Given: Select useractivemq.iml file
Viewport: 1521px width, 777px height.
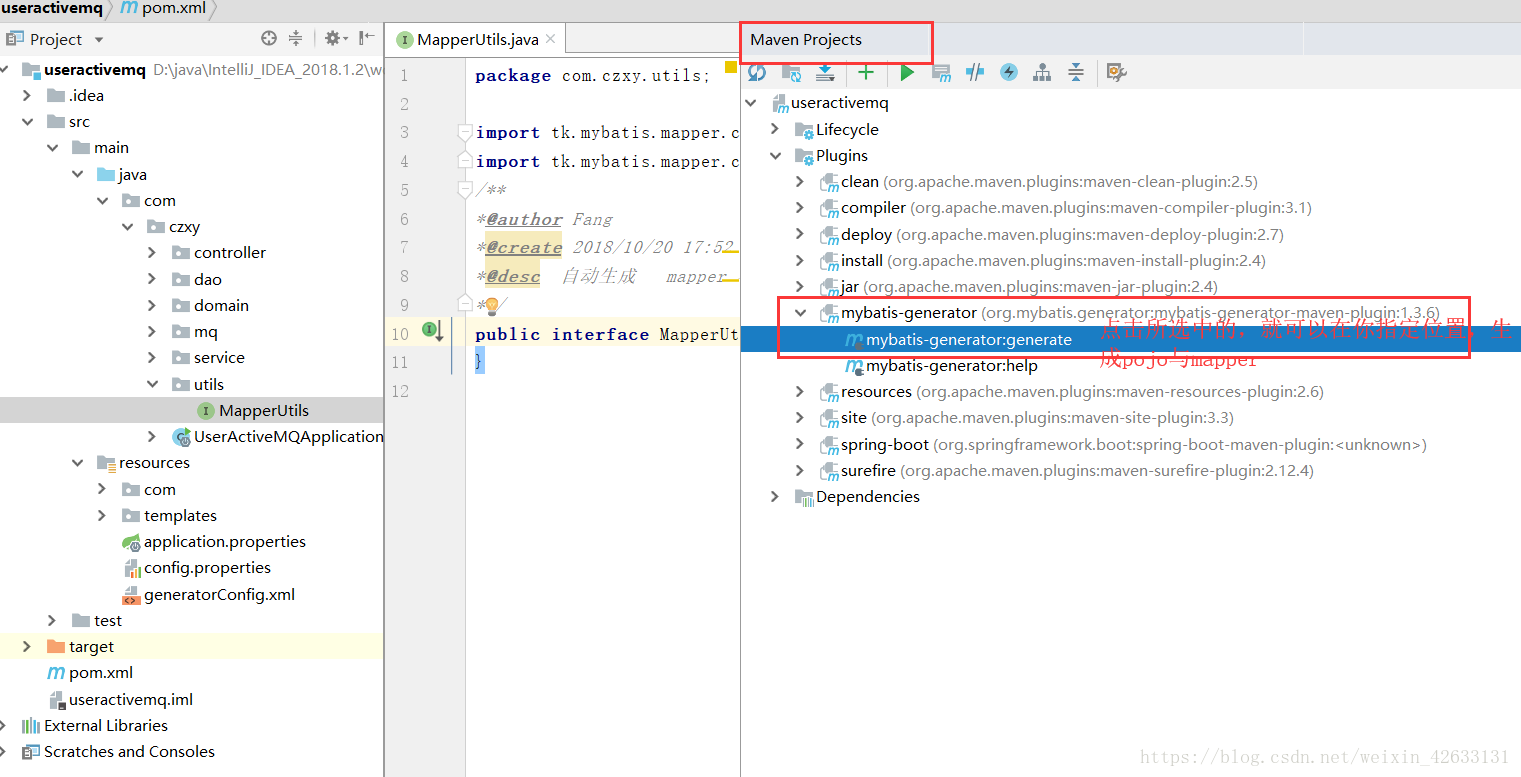Looking at the screenshot, I should (121, 699).
